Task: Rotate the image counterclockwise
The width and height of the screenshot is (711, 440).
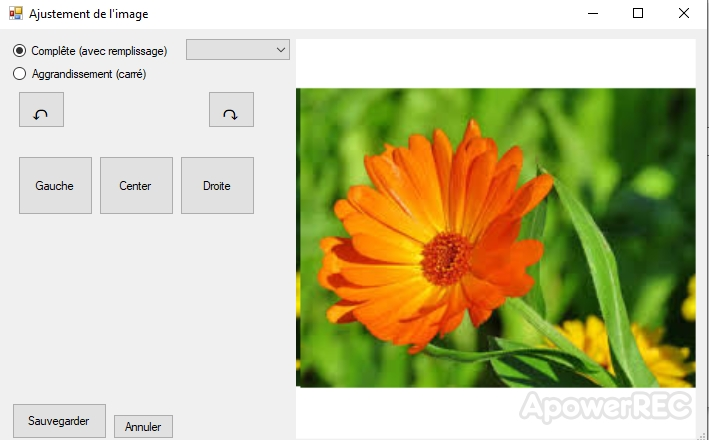Action: click(x=41, y=110)
